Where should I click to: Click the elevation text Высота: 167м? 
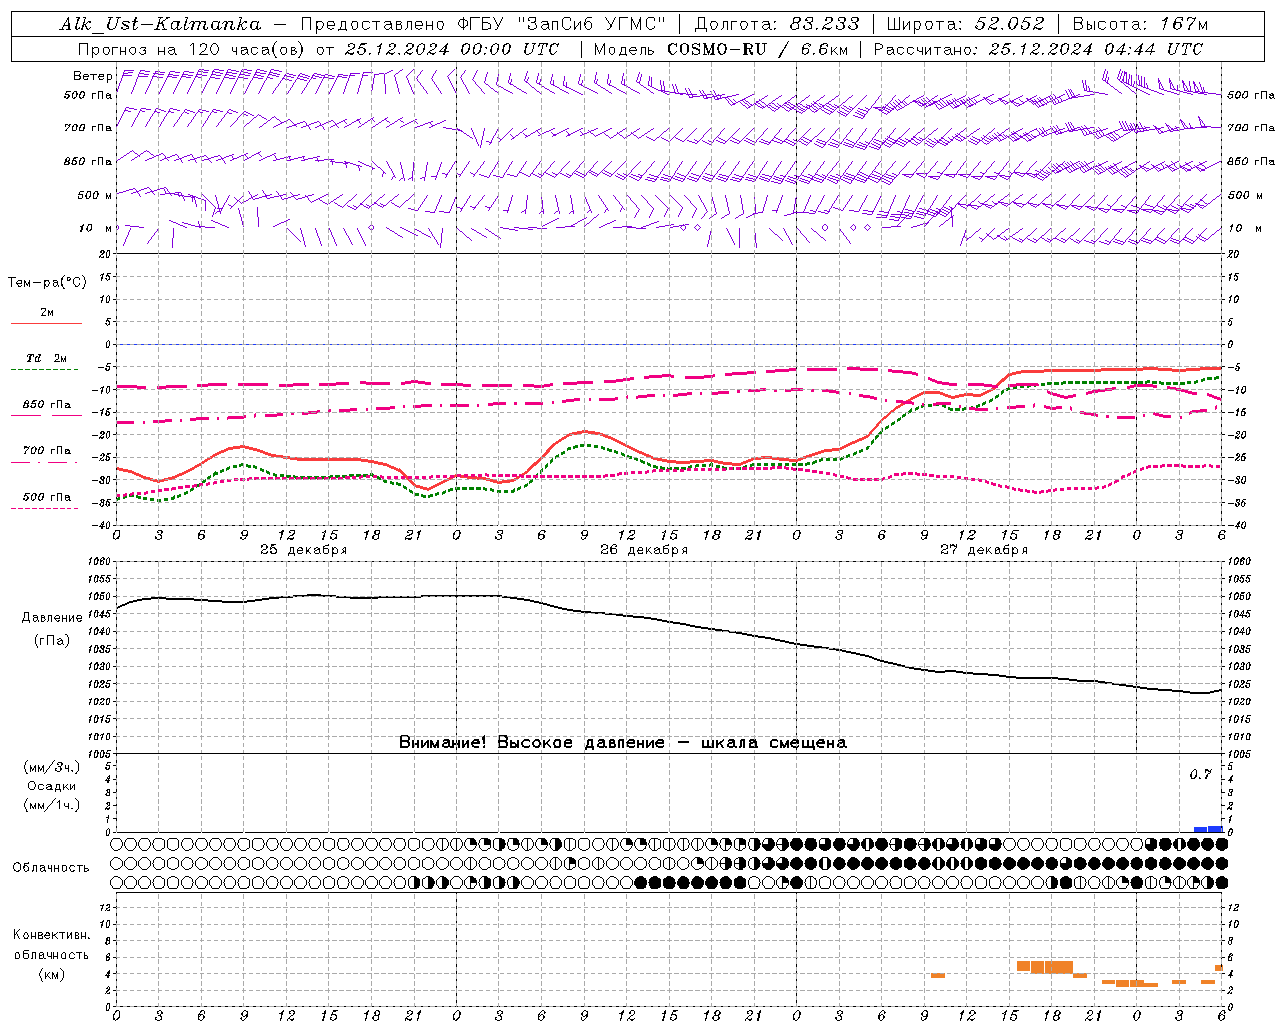click(1140, 24)
